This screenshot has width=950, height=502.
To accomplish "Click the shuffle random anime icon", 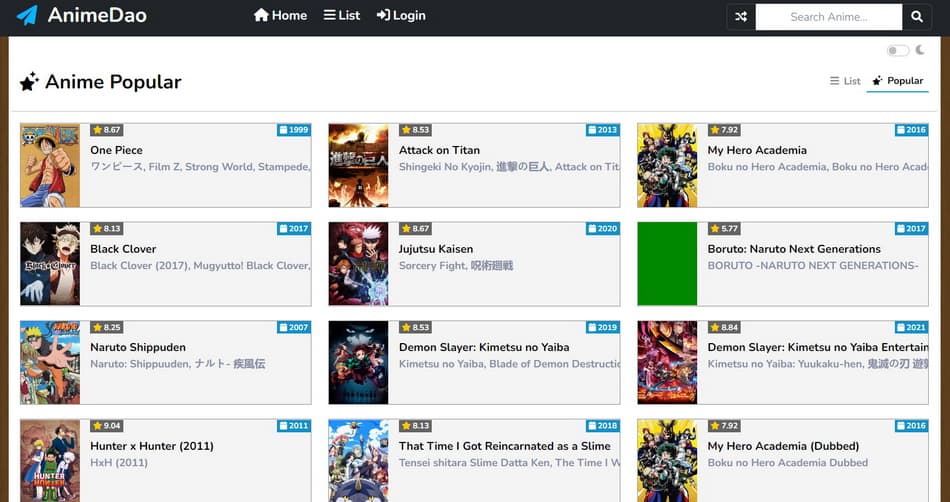I will 740,17.
